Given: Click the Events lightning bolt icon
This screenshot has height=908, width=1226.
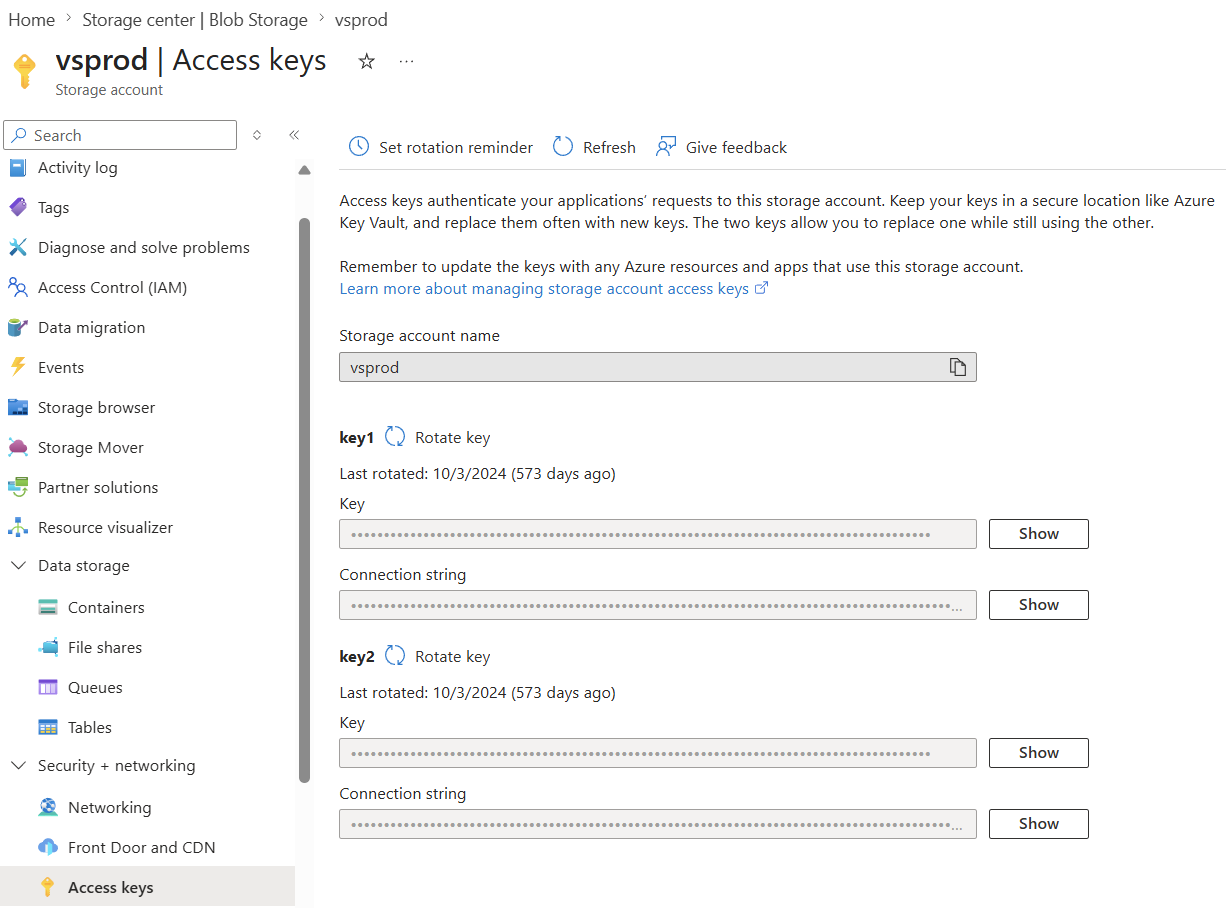Looking at the screenshot, I should coord(18,367).
